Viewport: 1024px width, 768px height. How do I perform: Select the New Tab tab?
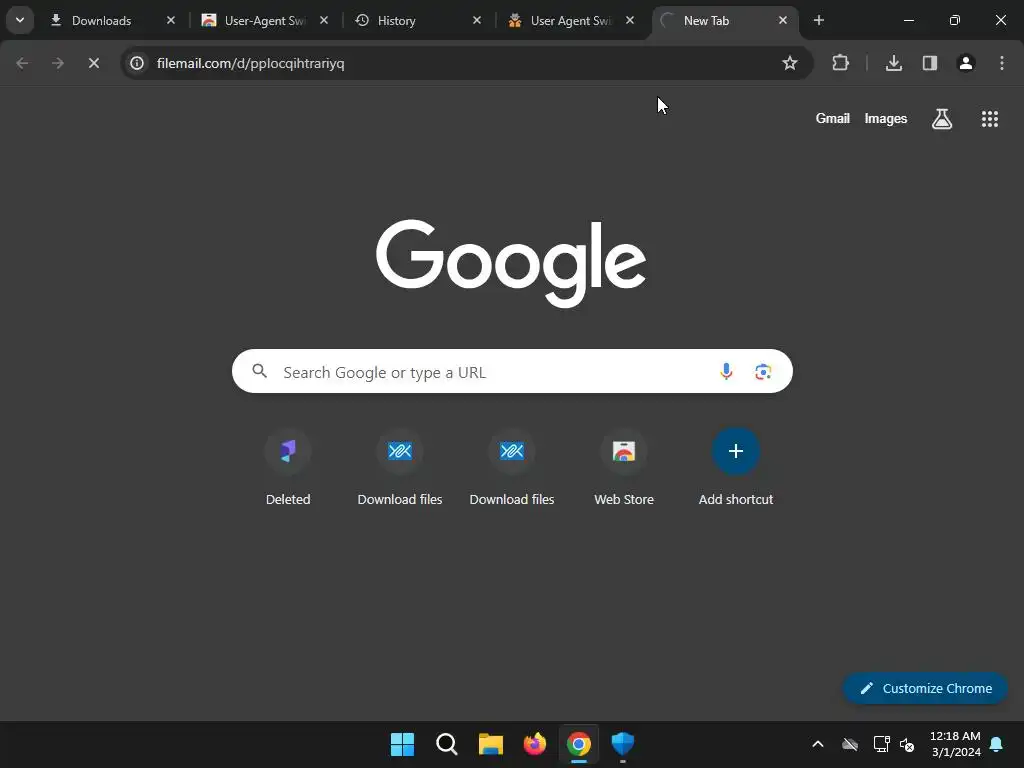click(724, 21)
